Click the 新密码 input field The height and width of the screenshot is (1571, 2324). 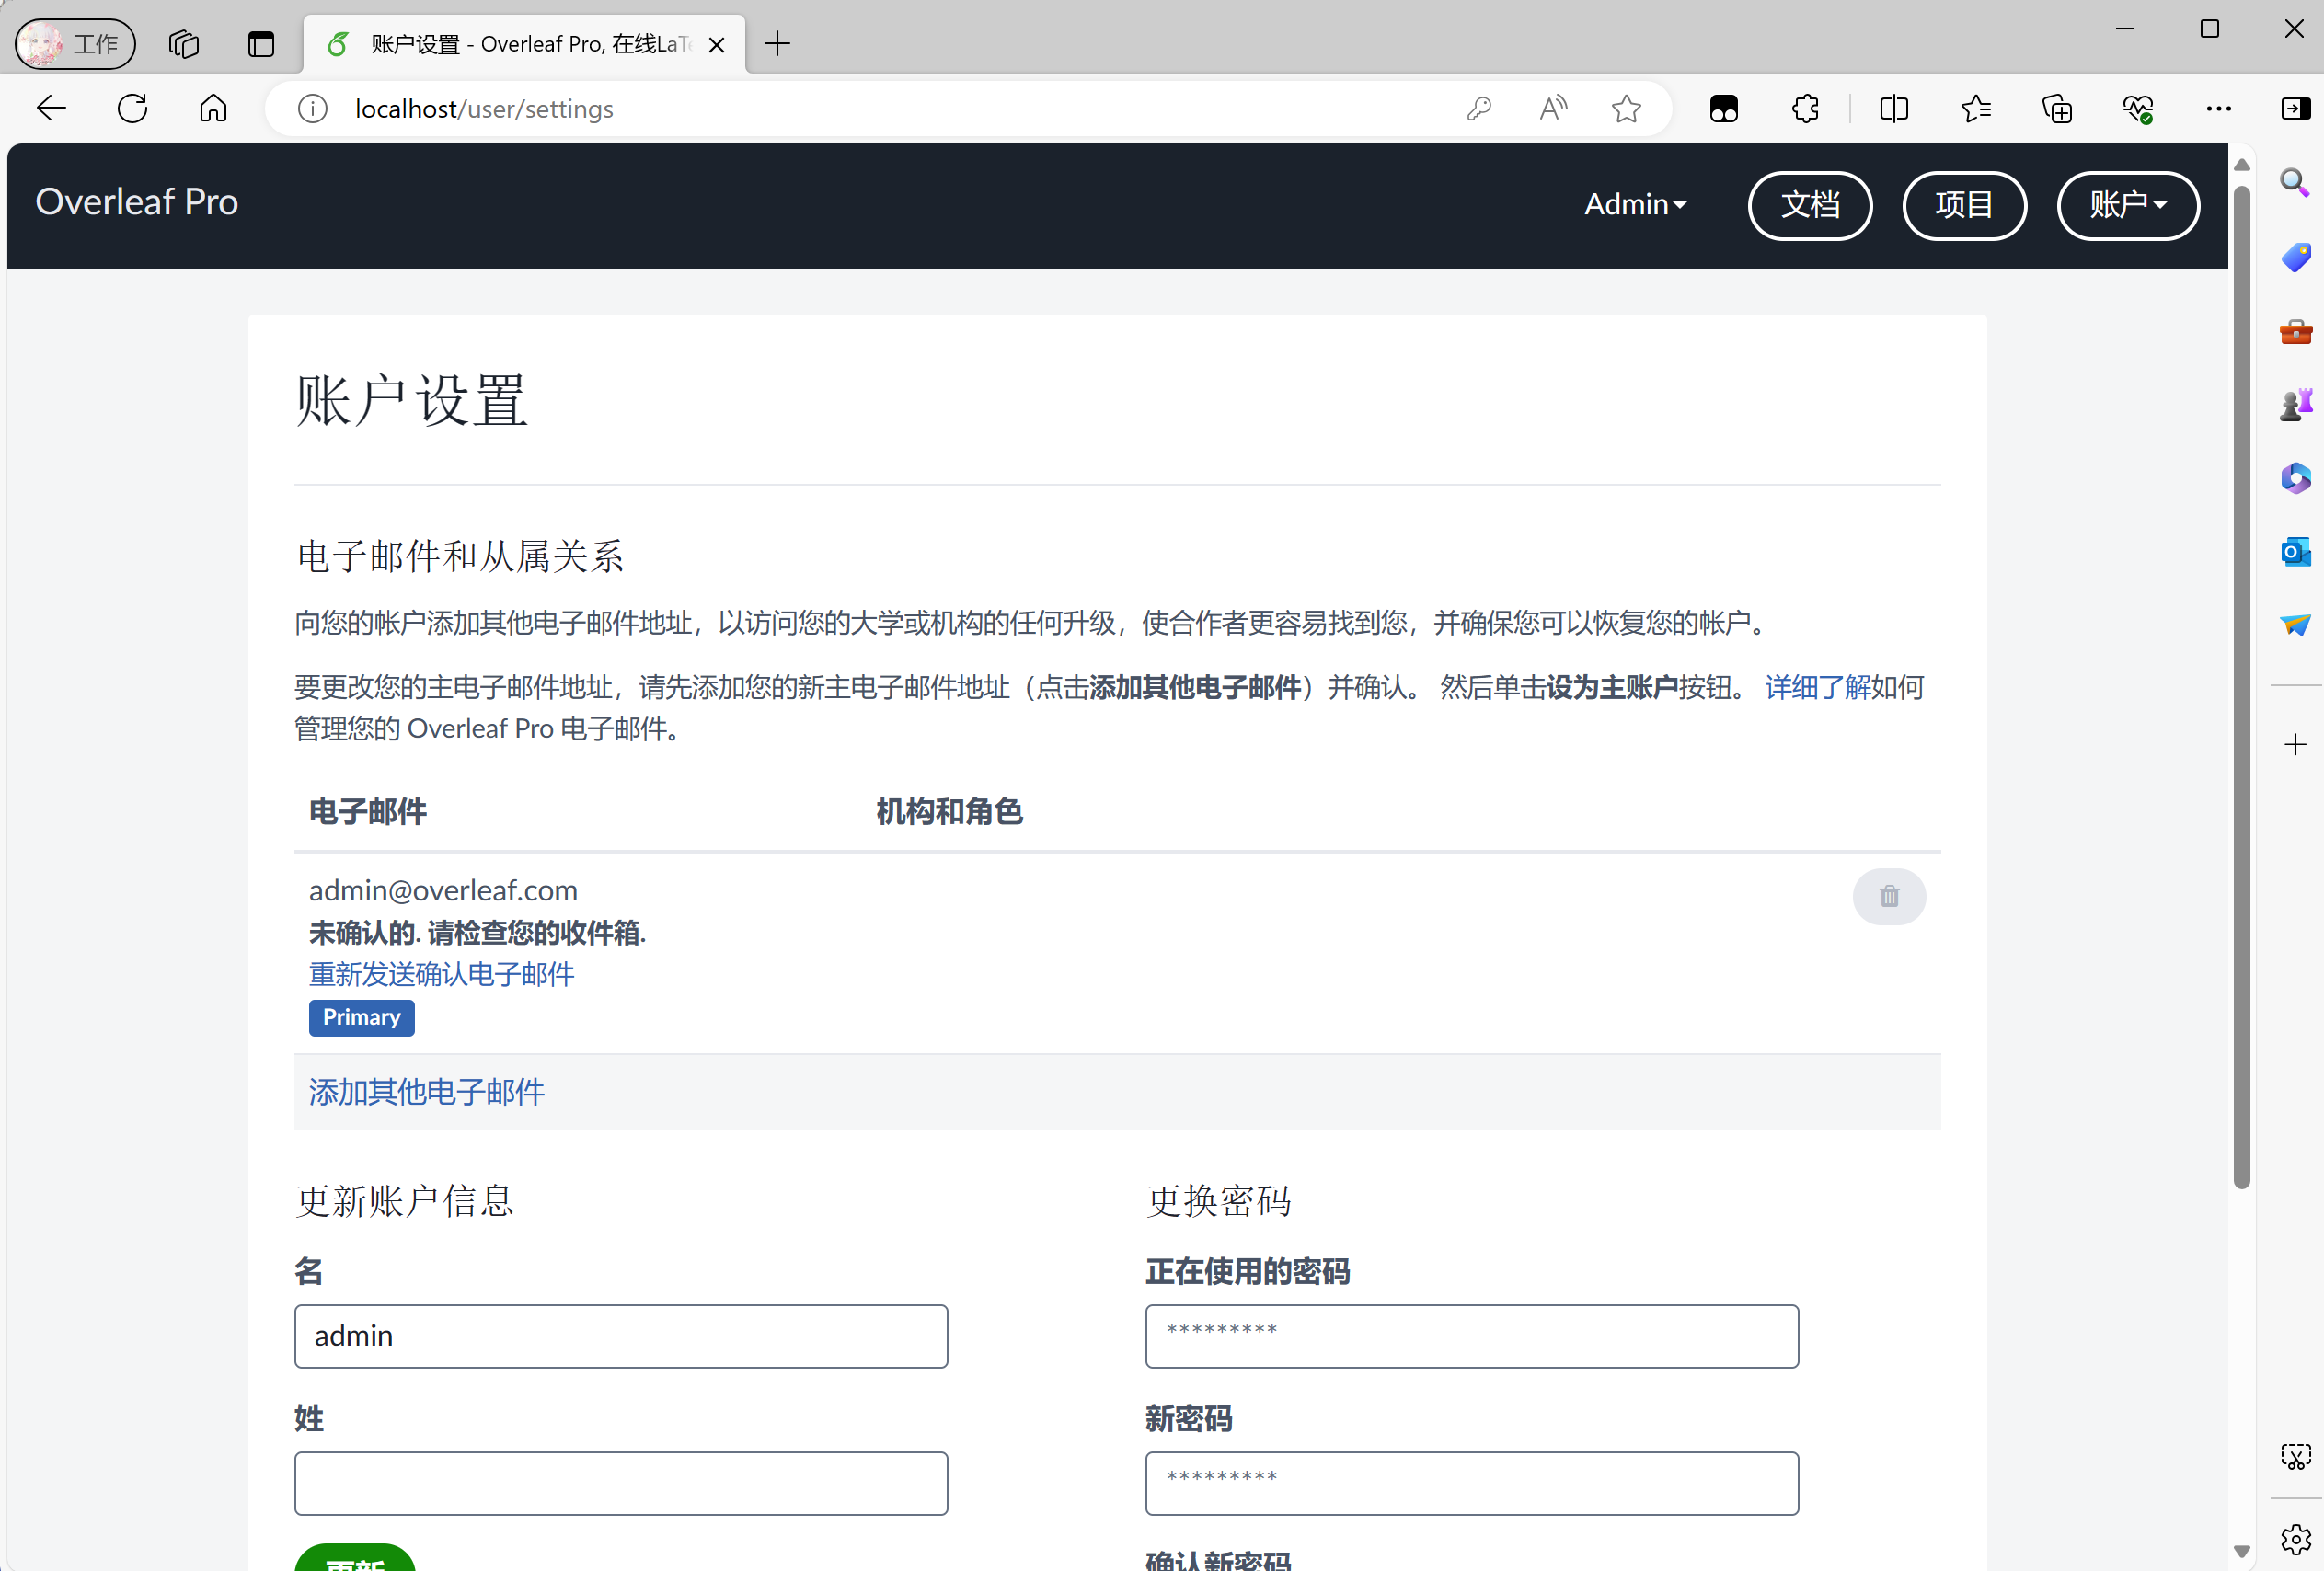point(1472,1483)
